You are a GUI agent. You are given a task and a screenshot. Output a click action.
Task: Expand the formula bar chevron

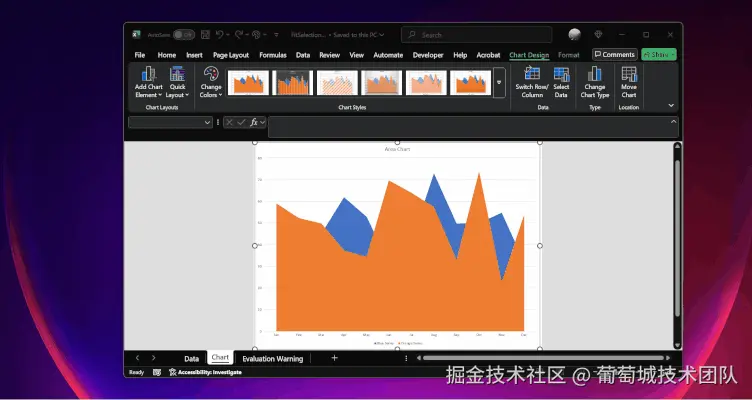(673, 122)
